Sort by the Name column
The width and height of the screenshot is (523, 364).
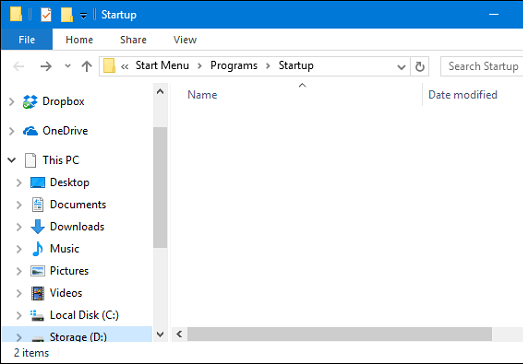[202, 95]
